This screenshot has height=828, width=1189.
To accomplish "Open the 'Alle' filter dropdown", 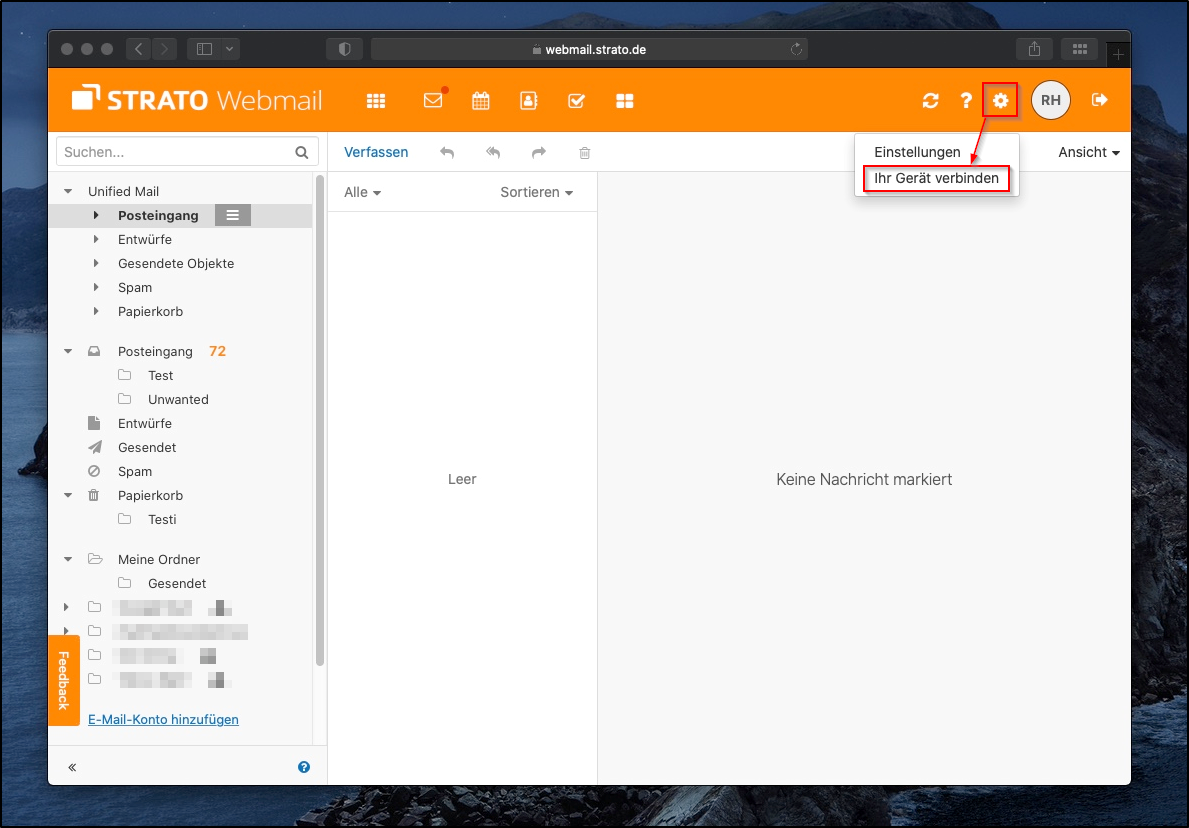I will point(362,192).
